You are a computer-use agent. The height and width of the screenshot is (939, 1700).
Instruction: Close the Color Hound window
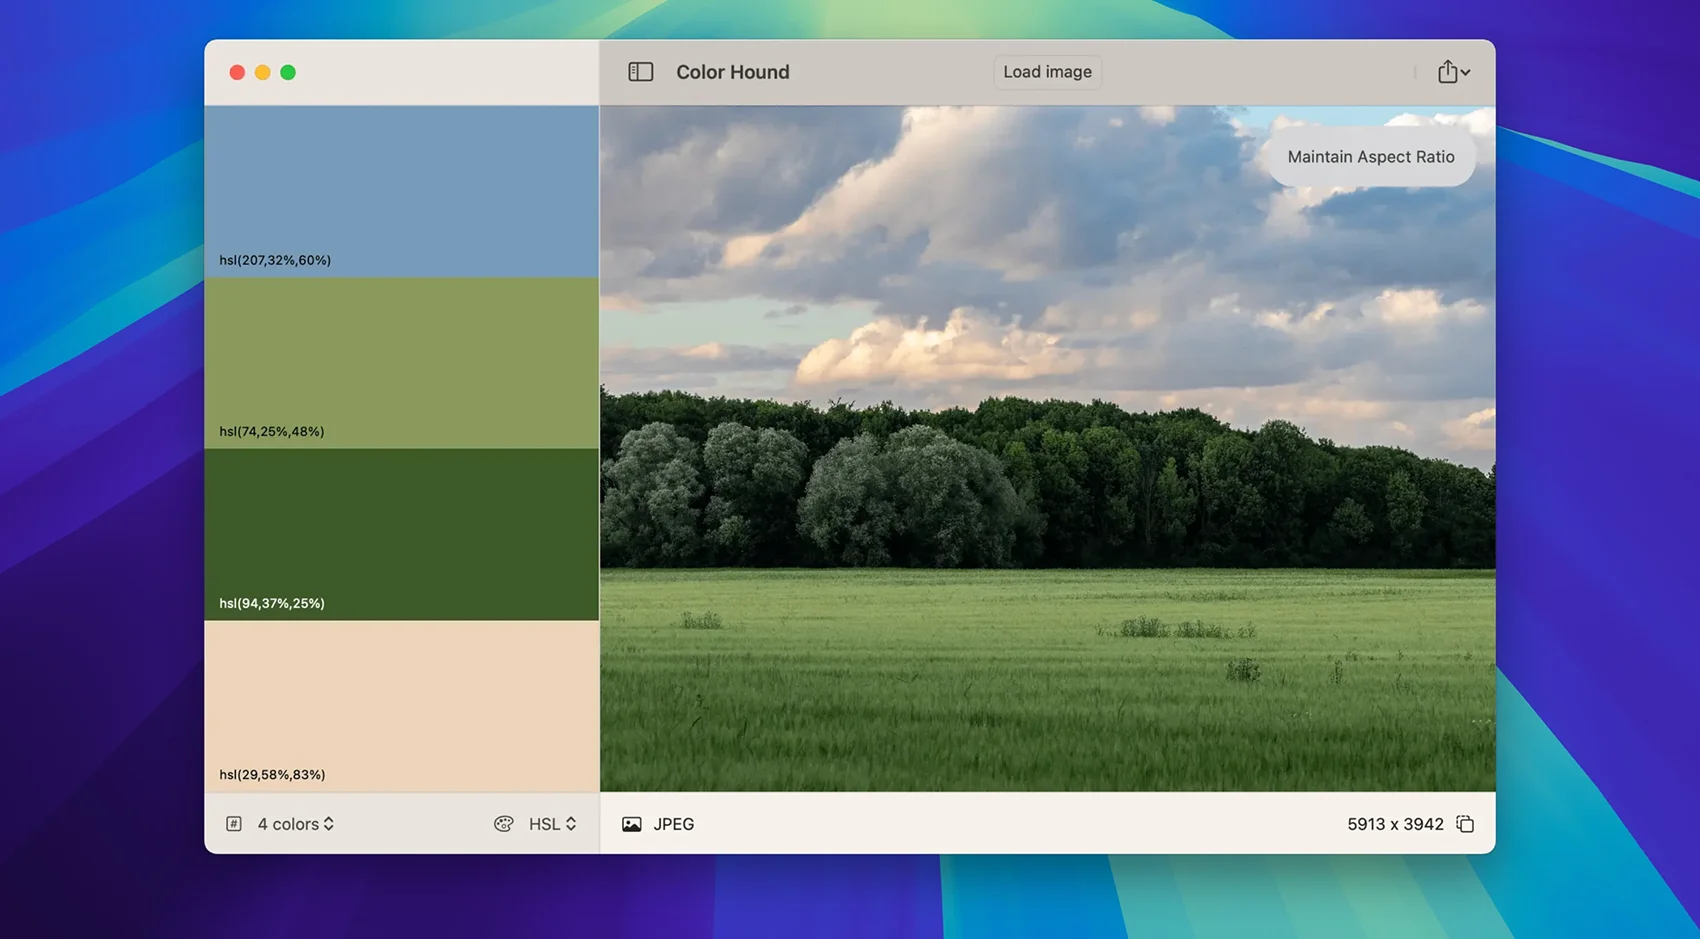click(x=237, y=72)
